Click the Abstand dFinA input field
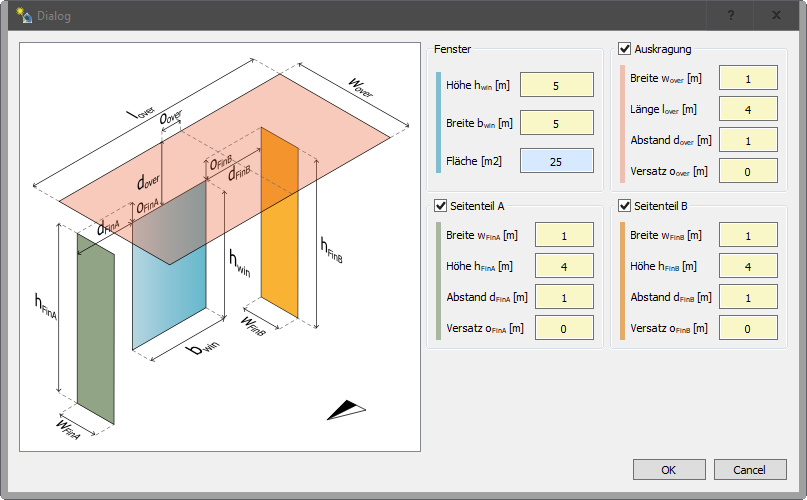Viewport: 807px width, 500px height. click(x=564, y=297)
